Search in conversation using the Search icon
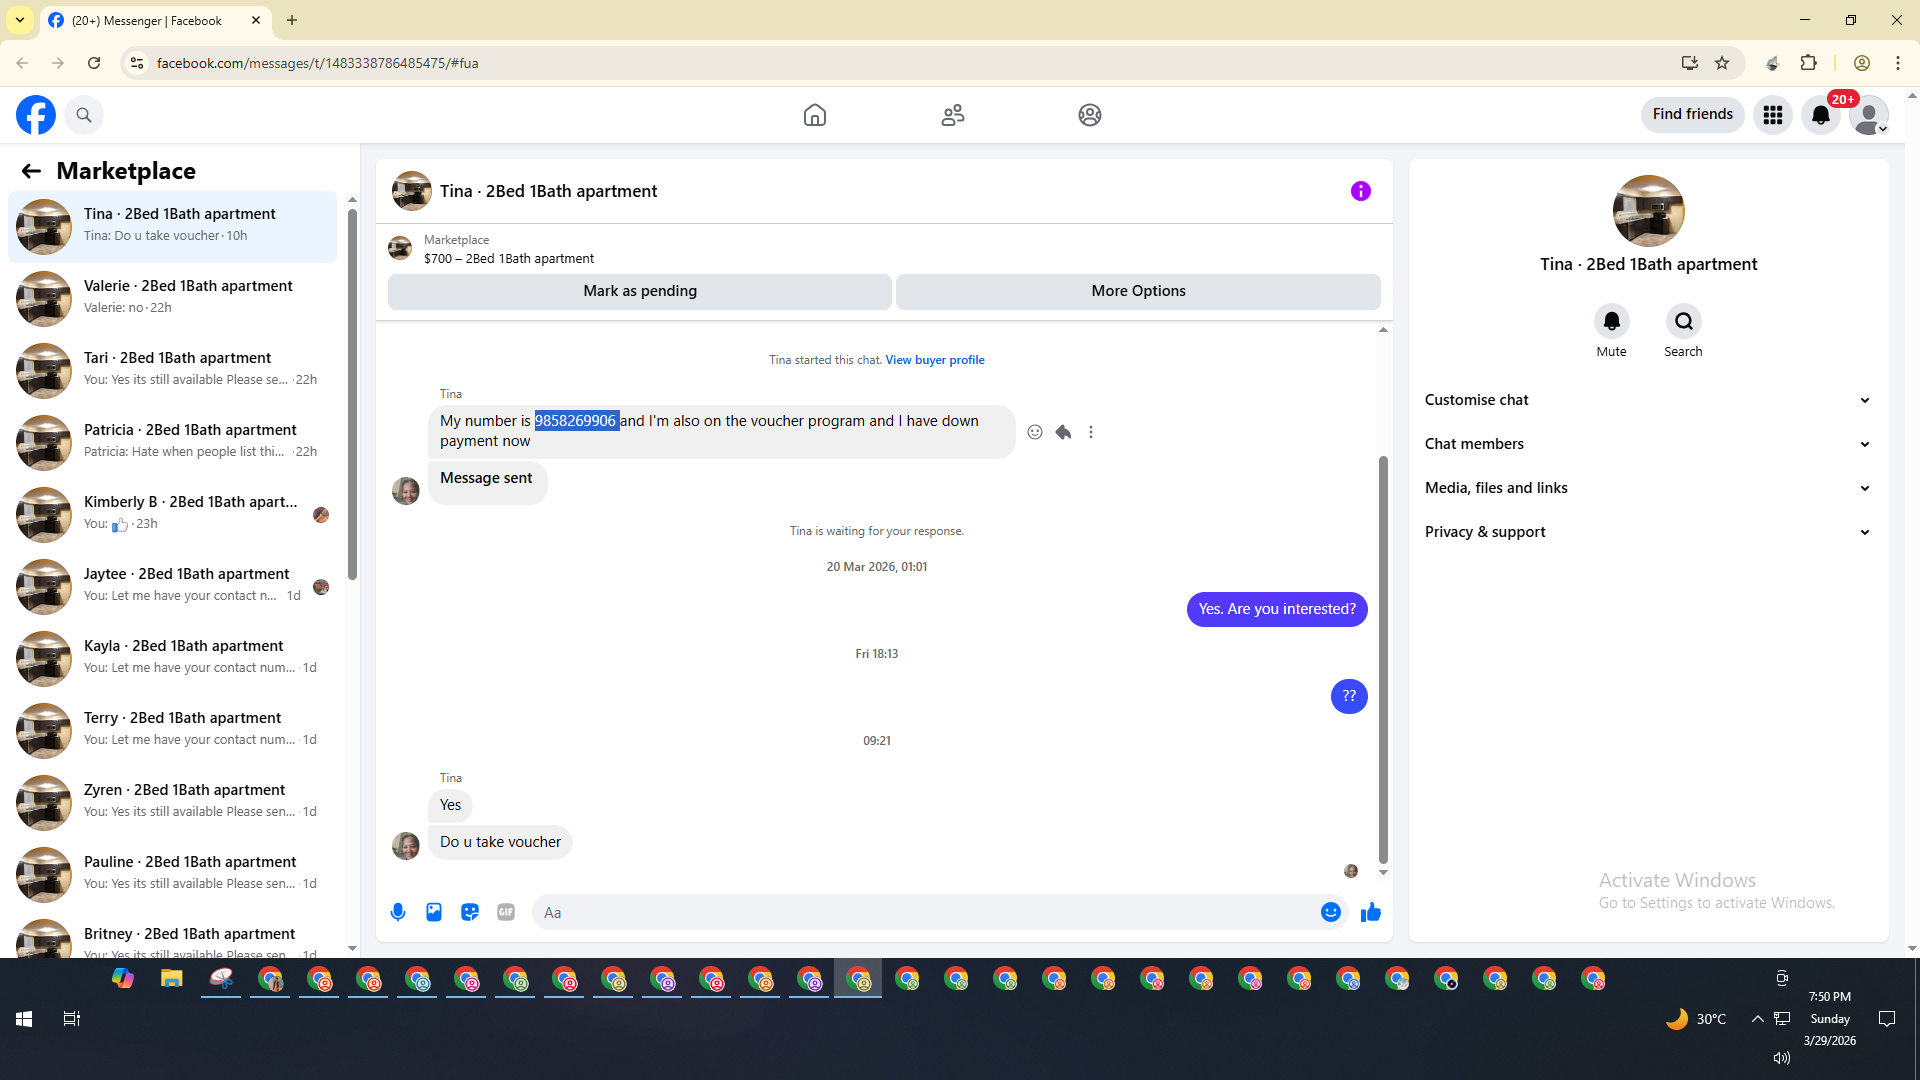Viewport: 1920px width, 1080px height. coord(1684,321)
